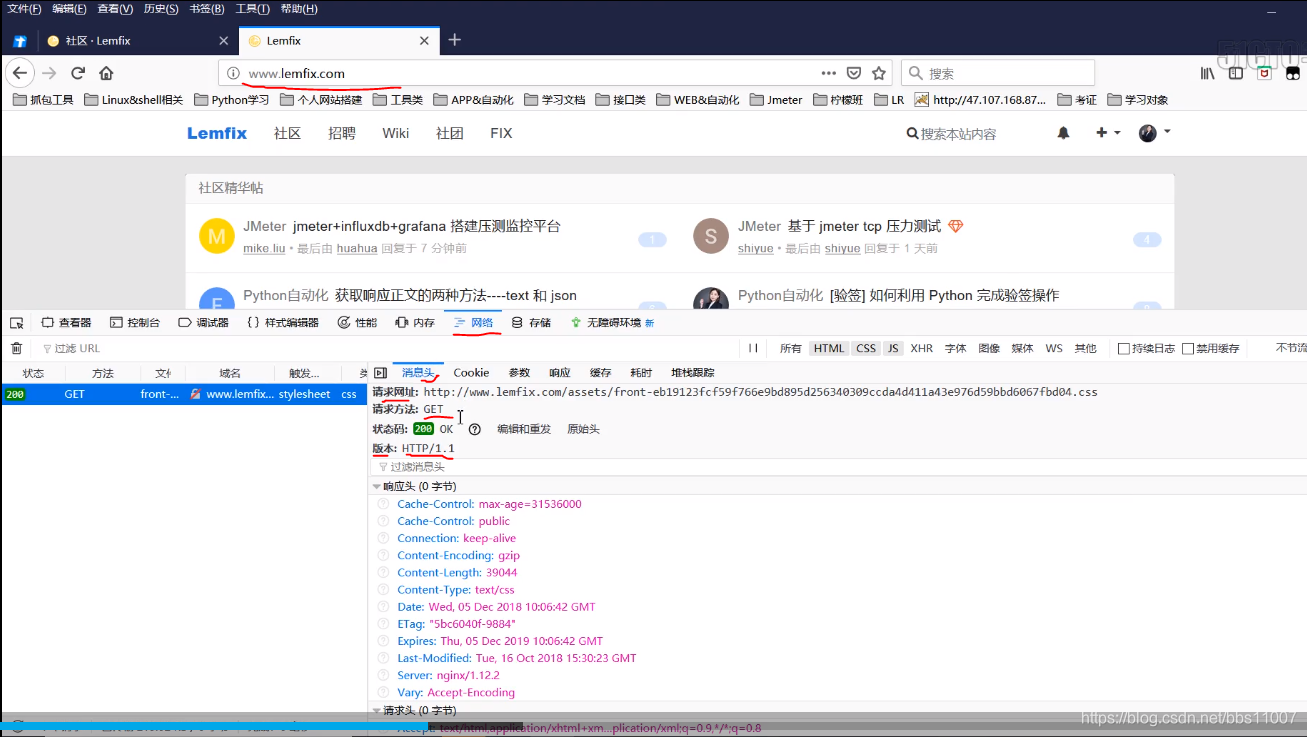The width and height of the screenshot is (1307, 737).
Task: Open the Jmeter bookmarks folder
Action: click(x=776, y=100)
